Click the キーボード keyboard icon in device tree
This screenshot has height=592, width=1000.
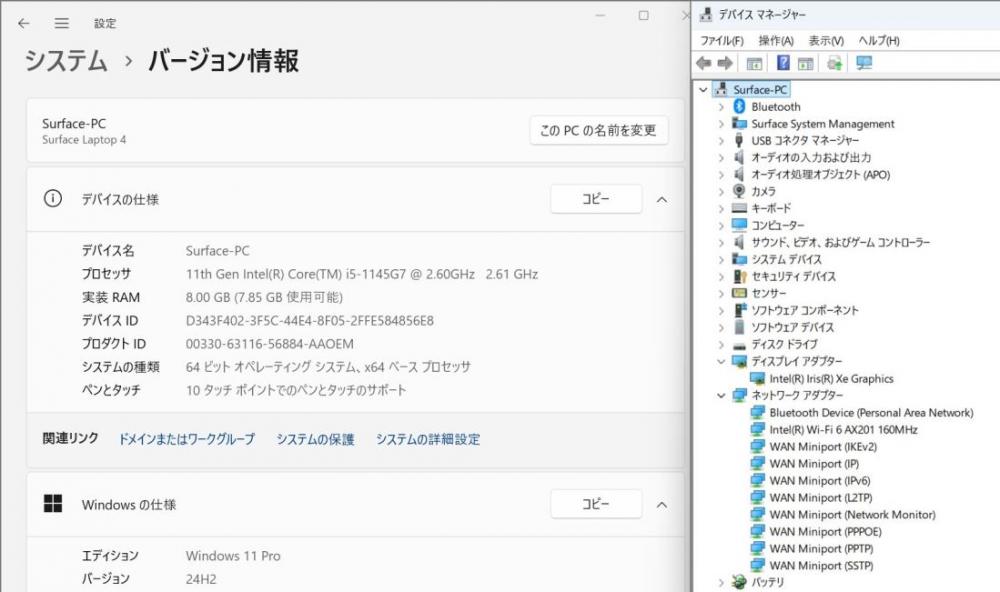point(739,208)
